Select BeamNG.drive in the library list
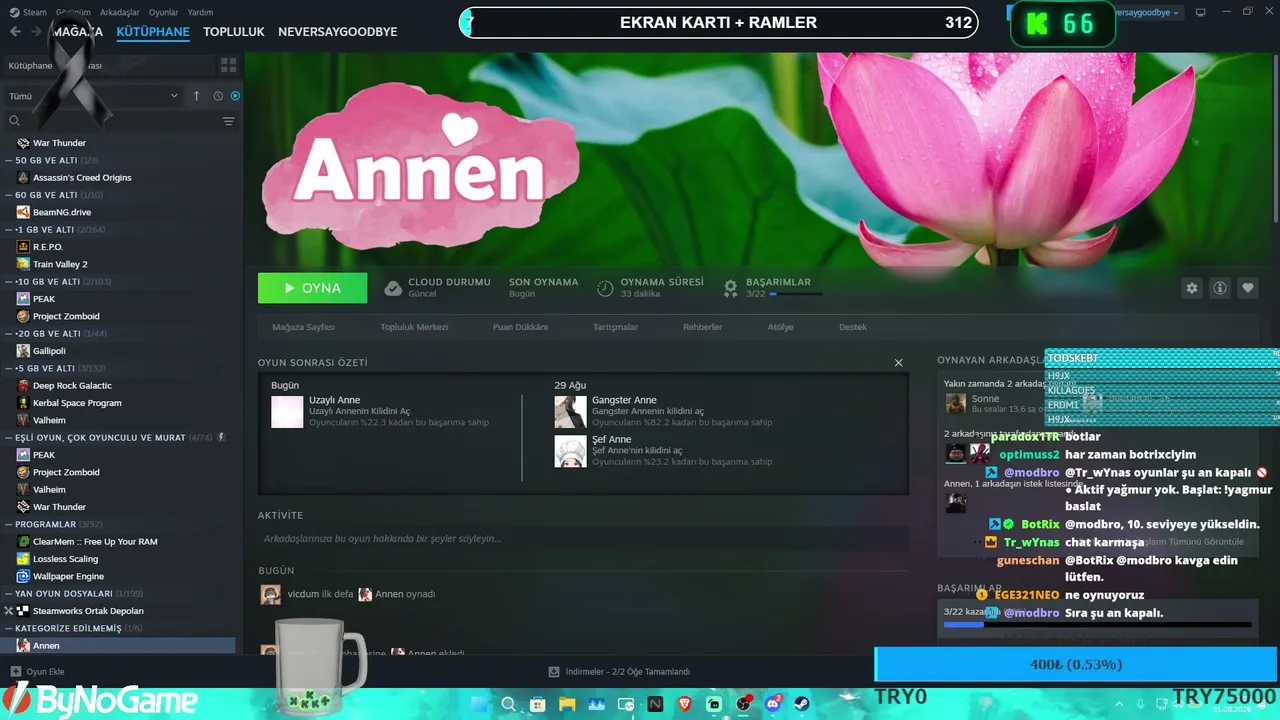This screenshot has height=720, width=1280. point(62,212)
